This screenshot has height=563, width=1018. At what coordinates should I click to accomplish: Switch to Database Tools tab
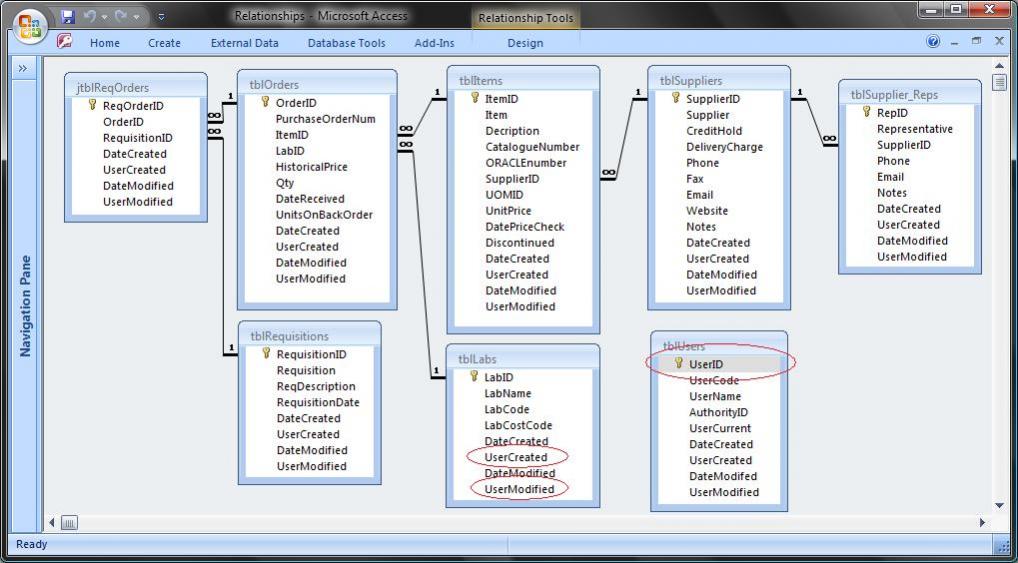tap(346, 43)
